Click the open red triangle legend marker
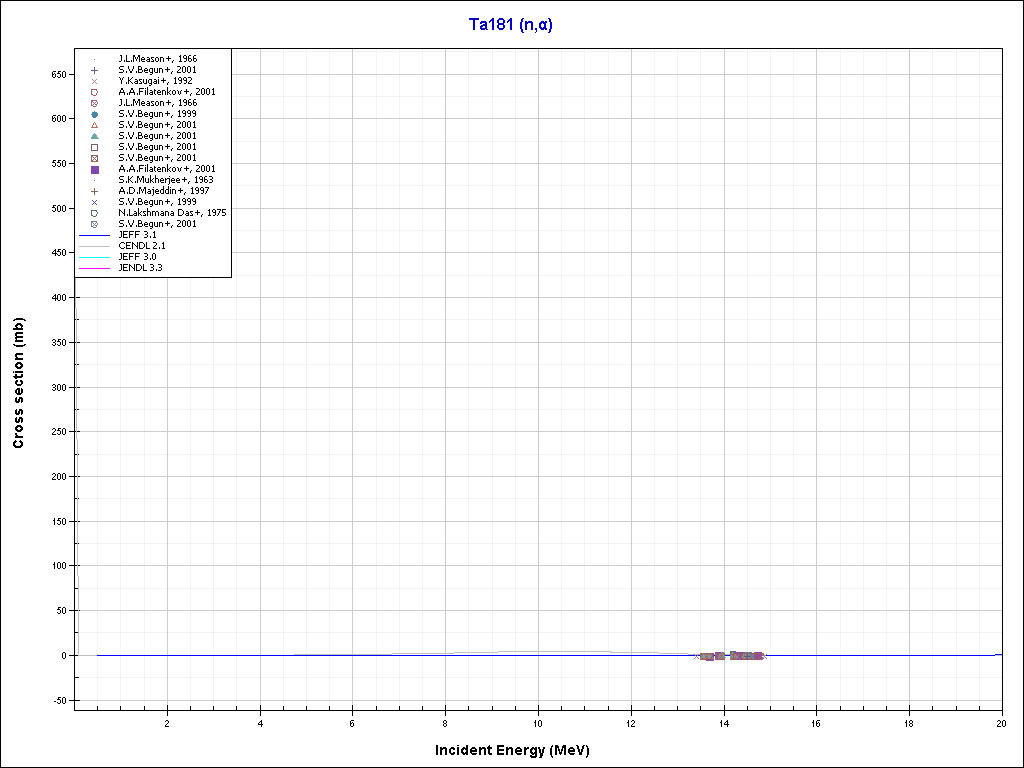1024x768 pixels. [94, 125]
